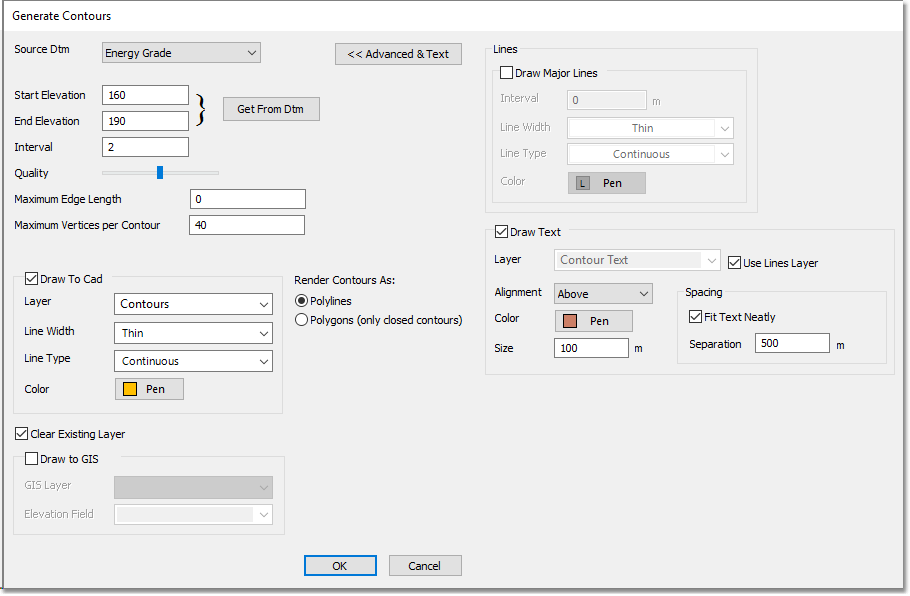The height and width of the screenshot is (596, 910).
Task: Click the OK button
Action: (x=340, y=566)
